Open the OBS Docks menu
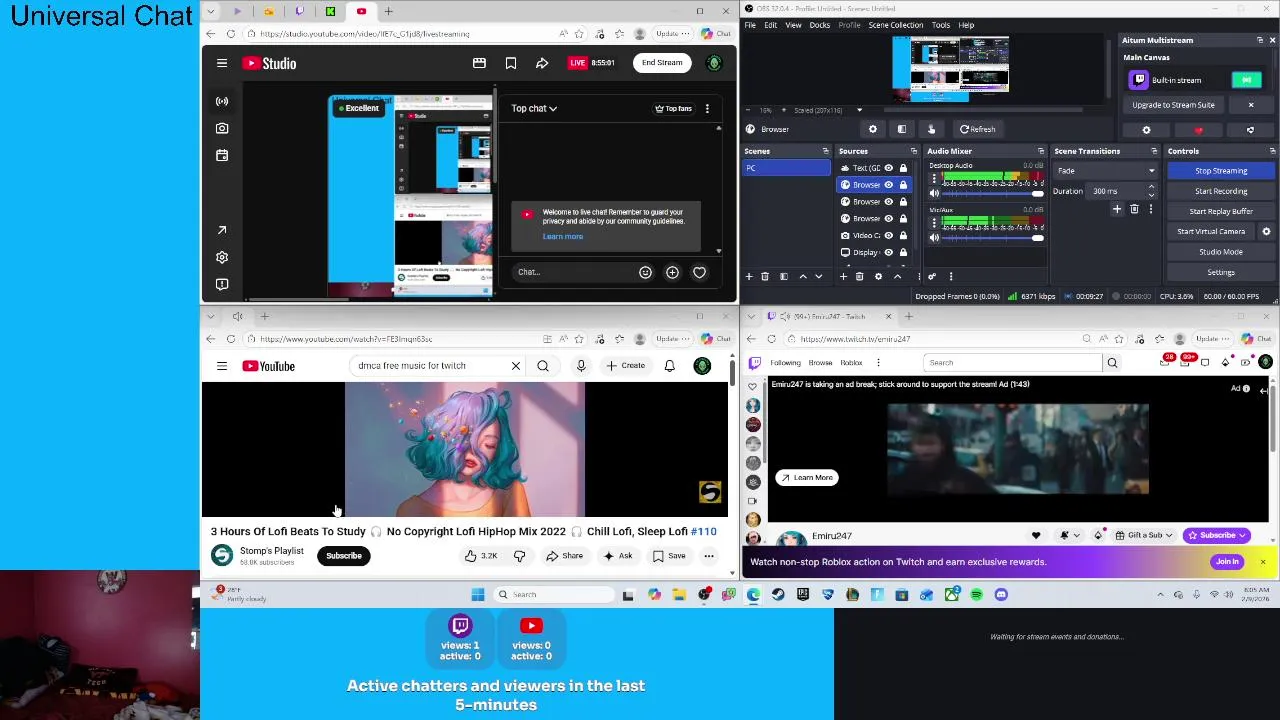 click(x=819, y=25)
